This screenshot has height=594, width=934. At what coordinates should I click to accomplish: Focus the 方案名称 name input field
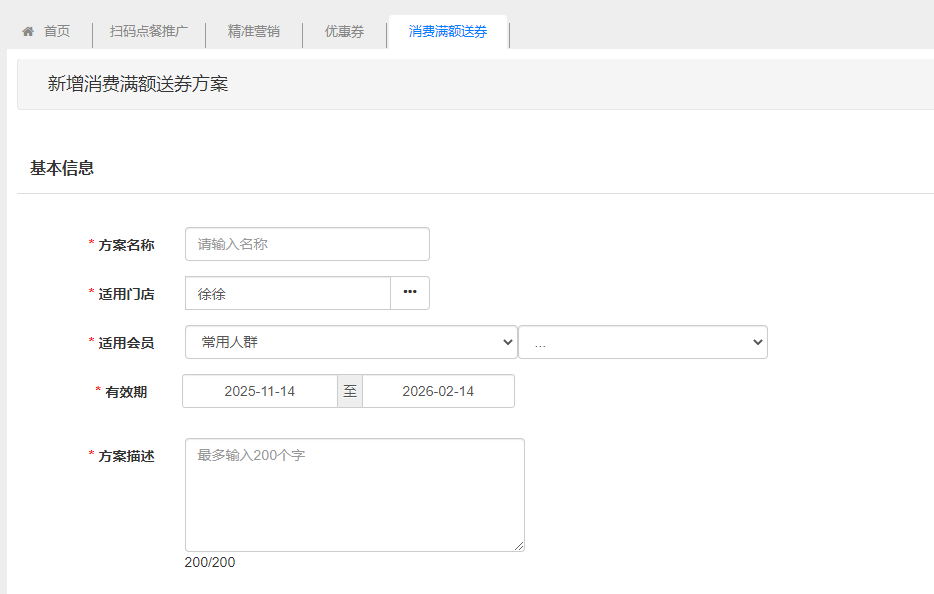(x=307, y=244)
